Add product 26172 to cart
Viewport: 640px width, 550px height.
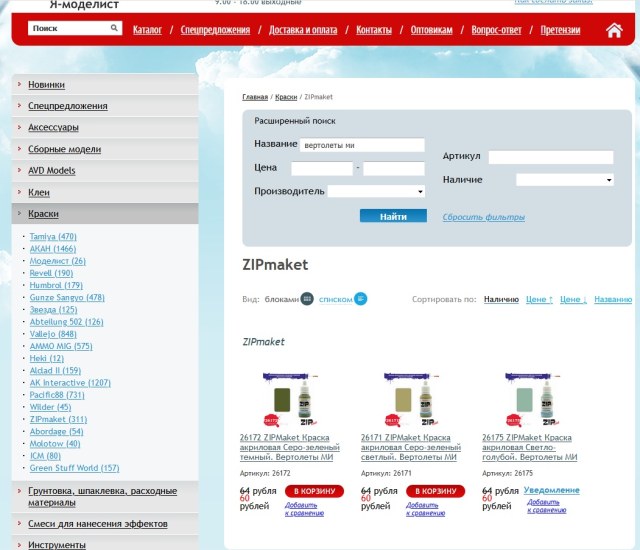[x=314, y=491]
